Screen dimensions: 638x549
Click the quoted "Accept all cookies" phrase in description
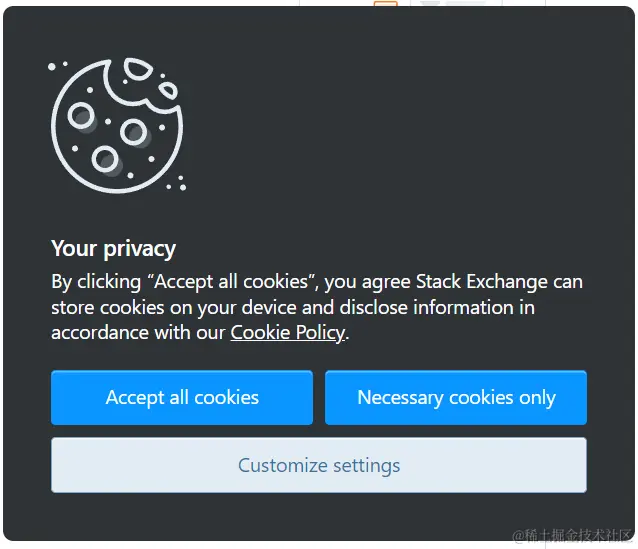coord(234,282)
